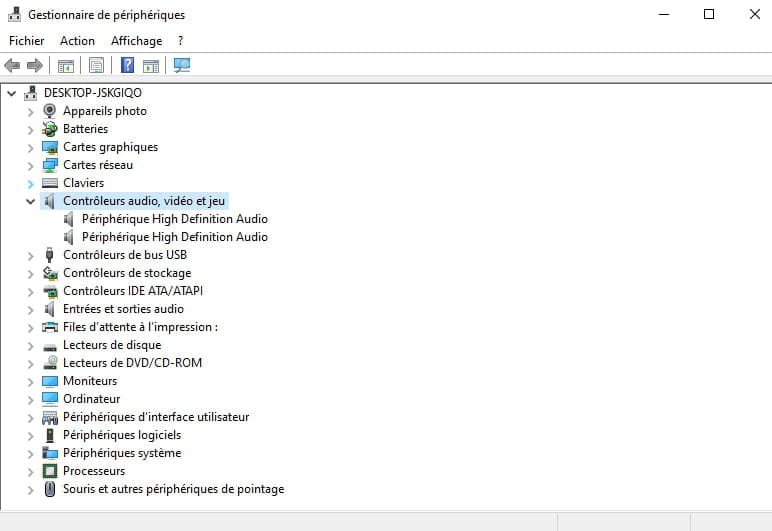772x531 pixels.
Task: Open the Properties toolbar icon
Action: click(x=96, y=65)
